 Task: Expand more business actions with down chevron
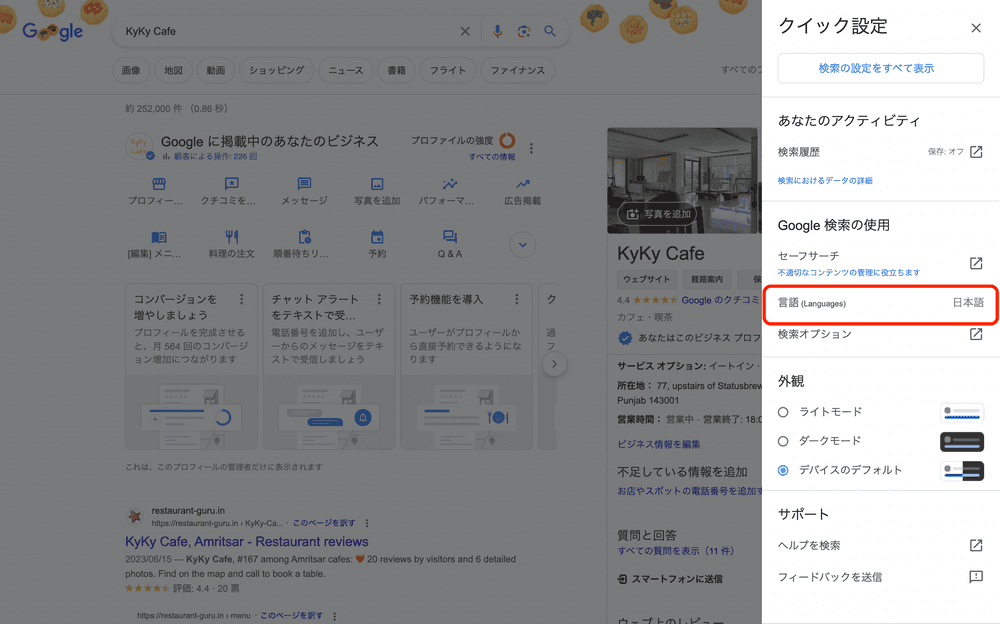coord(522,245)
